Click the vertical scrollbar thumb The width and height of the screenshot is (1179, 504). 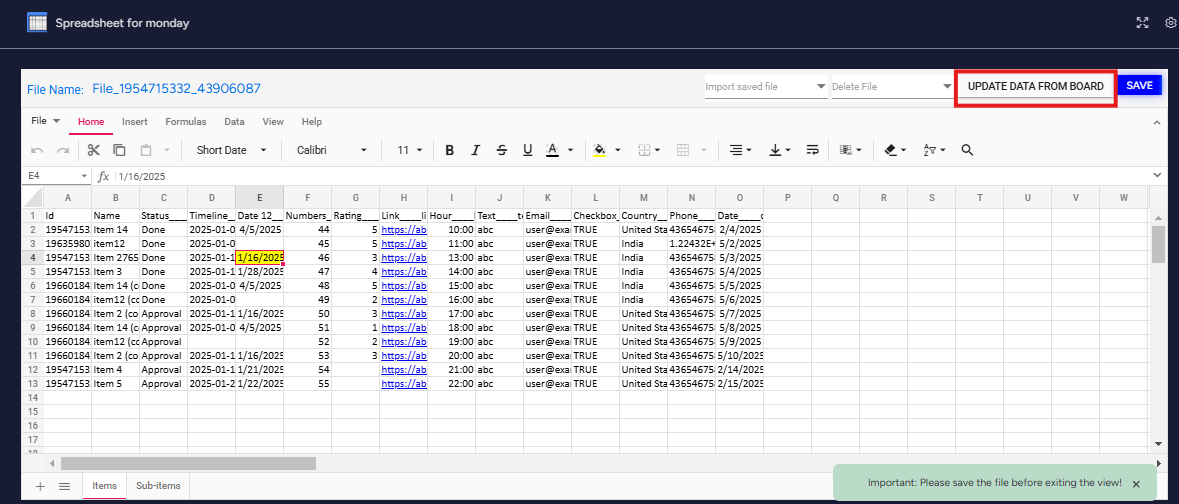(1158, 244)
